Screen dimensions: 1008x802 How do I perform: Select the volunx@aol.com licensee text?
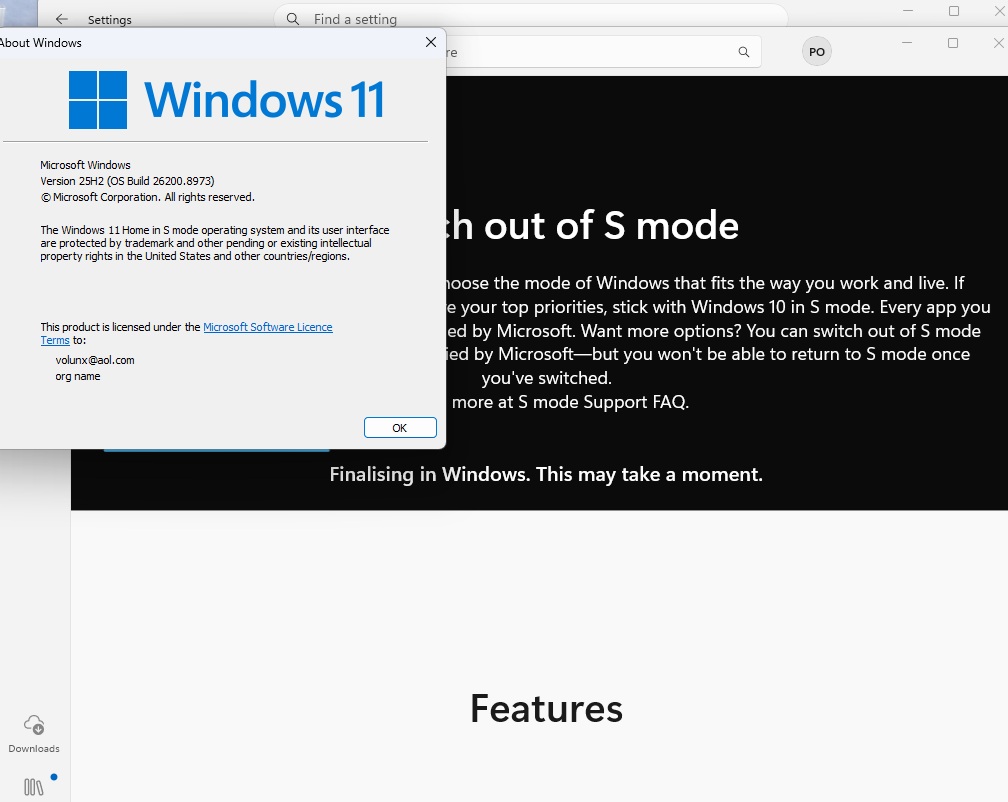pos(95,360)
